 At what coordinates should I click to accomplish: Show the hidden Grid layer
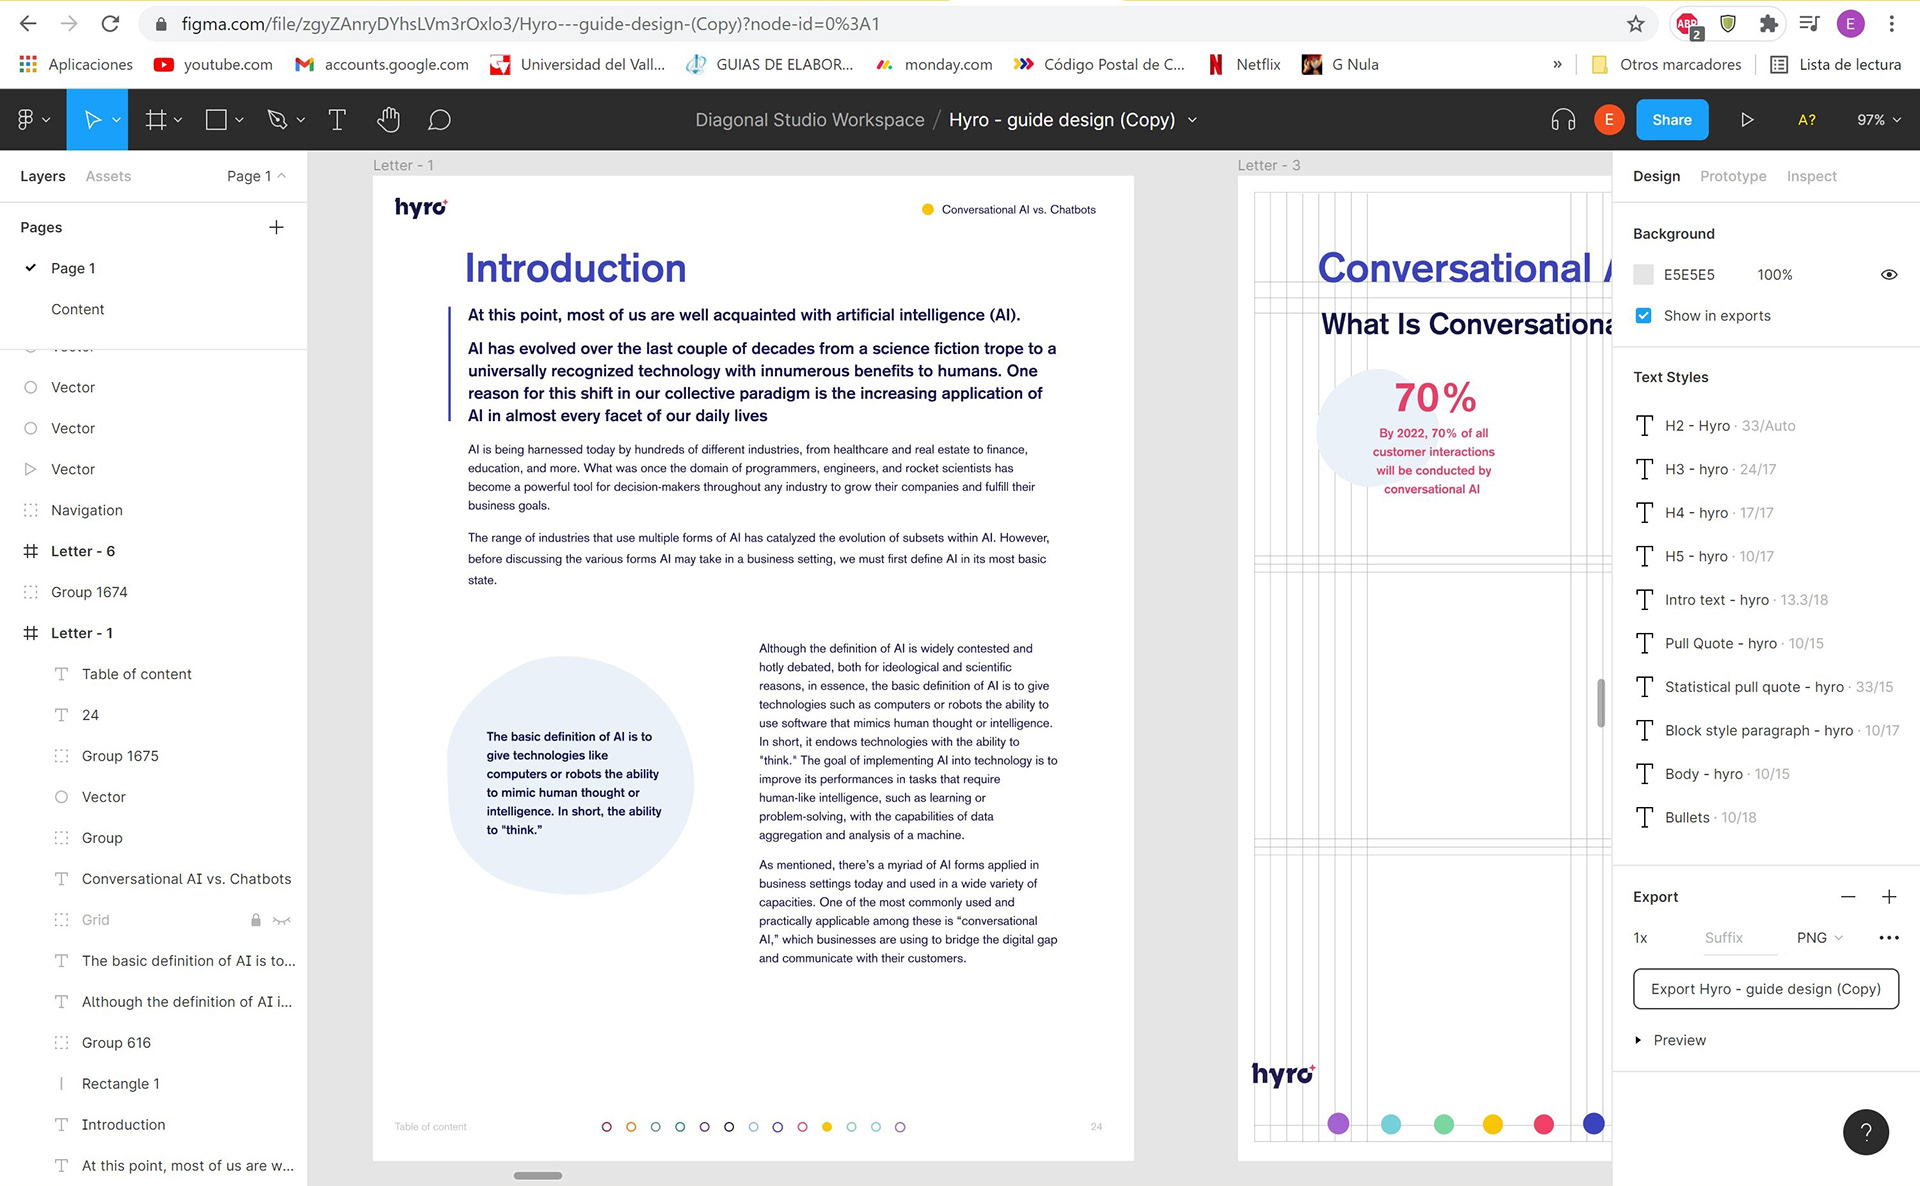pos(282,920)
